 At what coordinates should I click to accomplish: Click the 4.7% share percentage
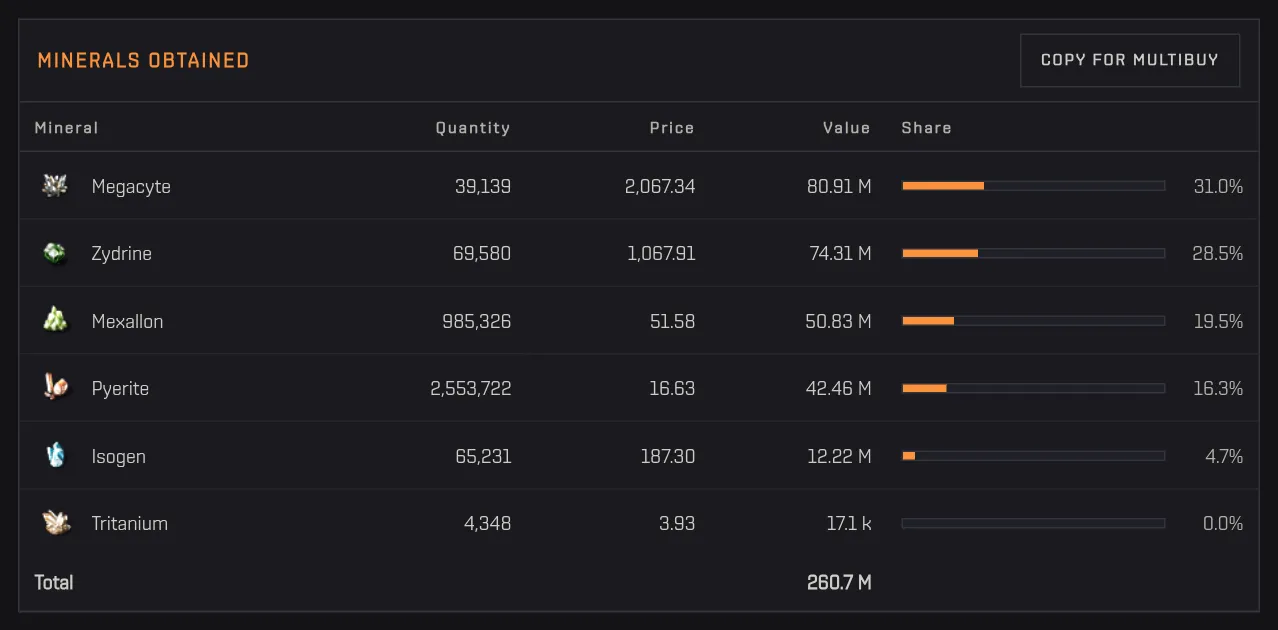coord(1224,456)
